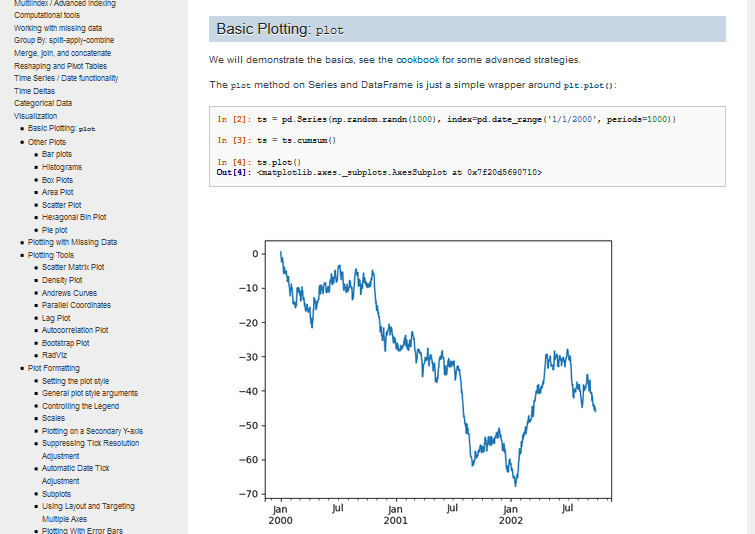Go to Histograms subsection
This screenshot has height=534, width=755.
(x=62, y=167)
